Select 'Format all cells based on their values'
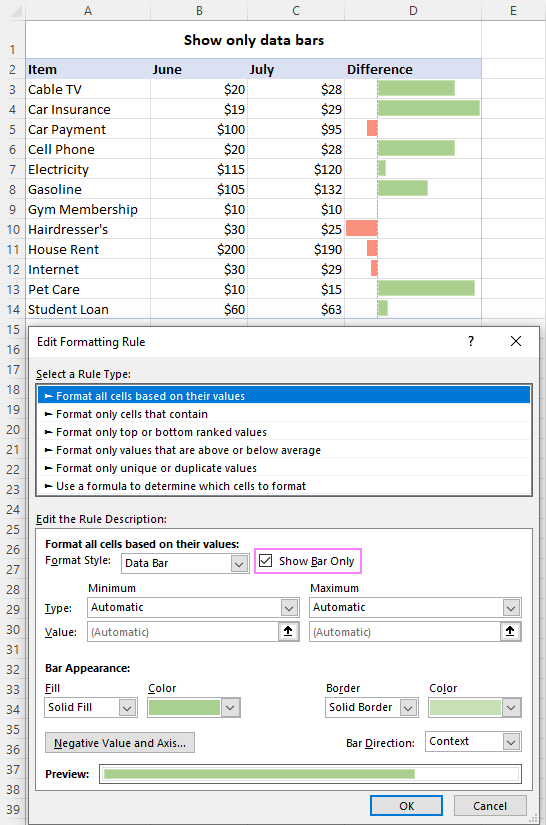Image resolution: width=546 pixels, height=825 pixels. pos(284,396)
